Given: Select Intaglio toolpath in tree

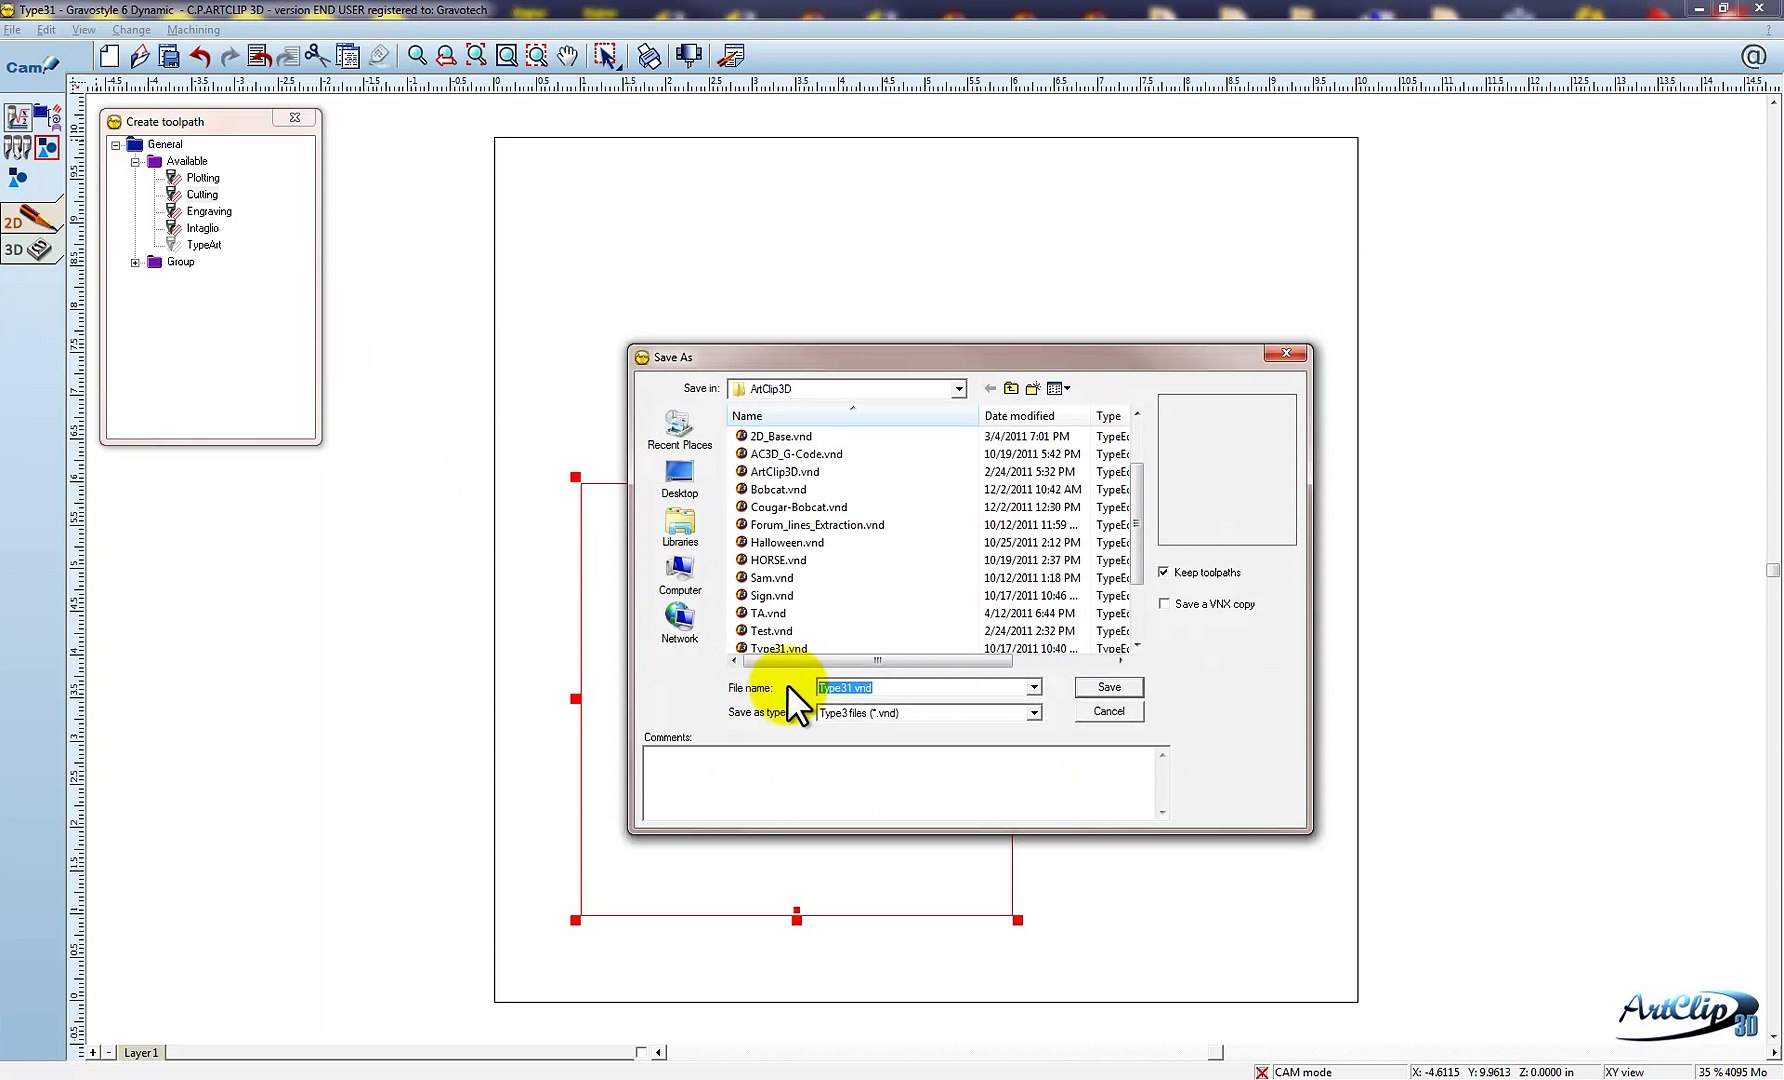Looking at the screenshot, I should tap(202, 229).
